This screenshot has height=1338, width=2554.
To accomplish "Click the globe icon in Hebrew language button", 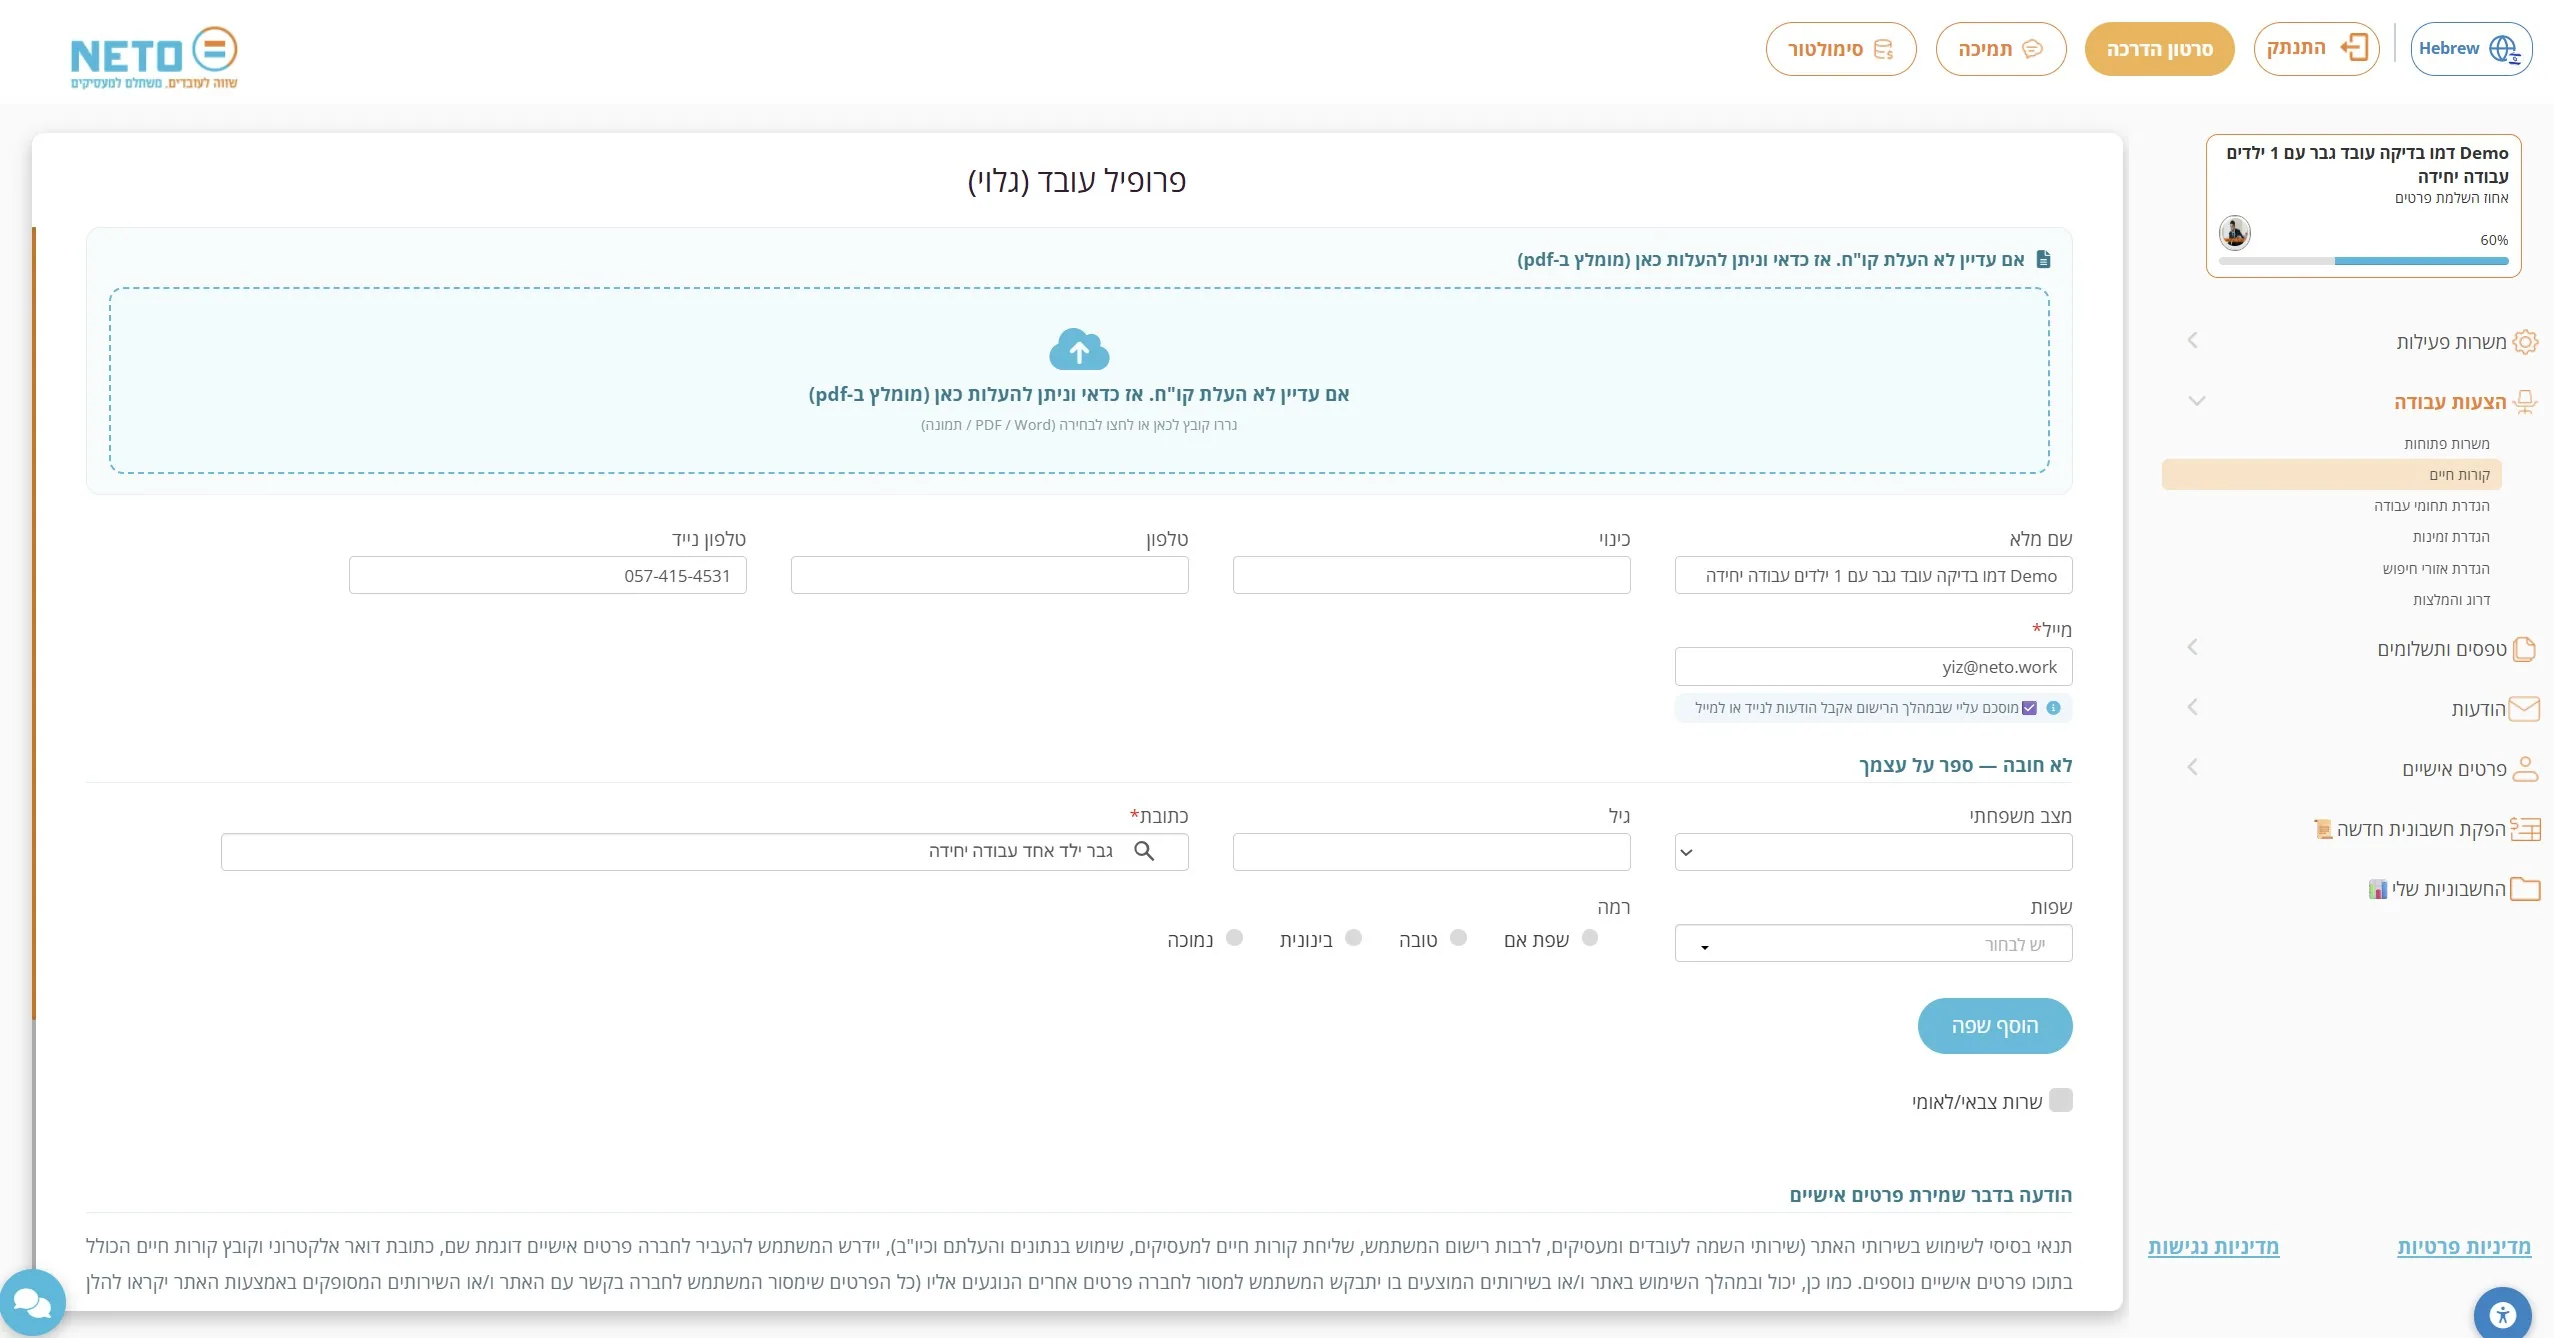I will (x=2505, y=49).
